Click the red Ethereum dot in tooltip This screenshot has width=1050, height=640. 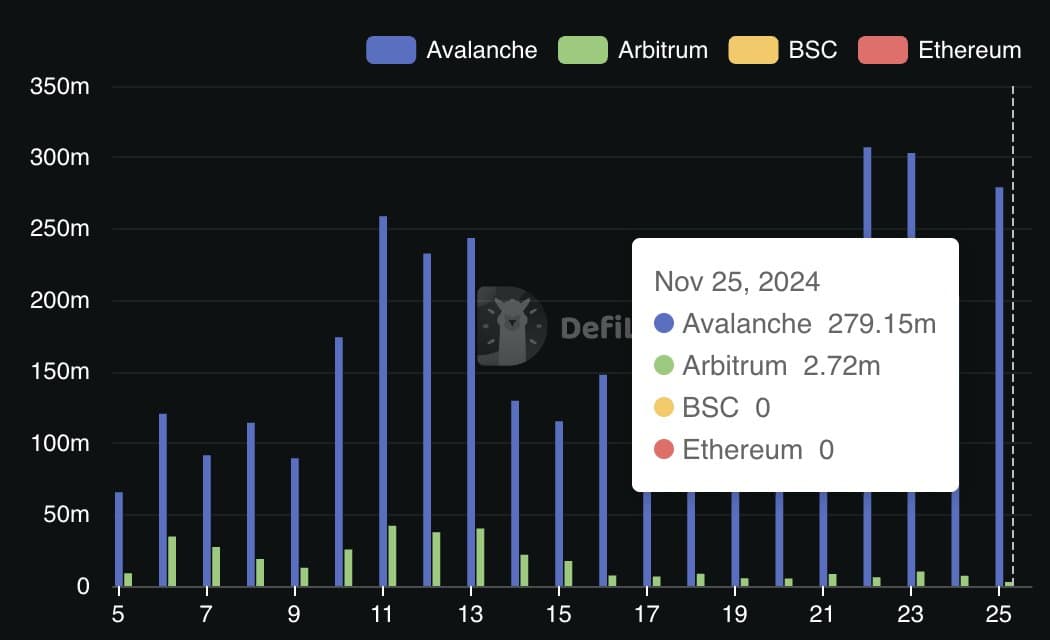(x=664, y=449)
